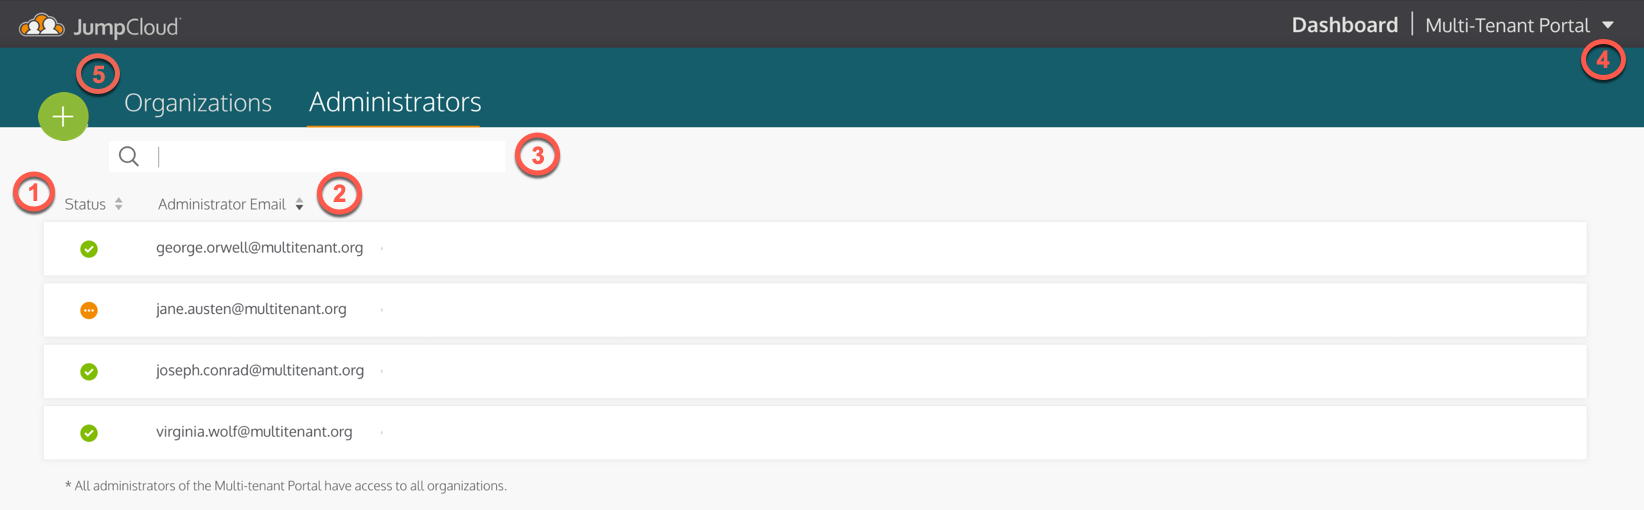Image resolution: width=1644 pixels, height=510 pixels.
Task: Open jane.austen@multitenant.org administrator entry
Action: pos(815,310)
